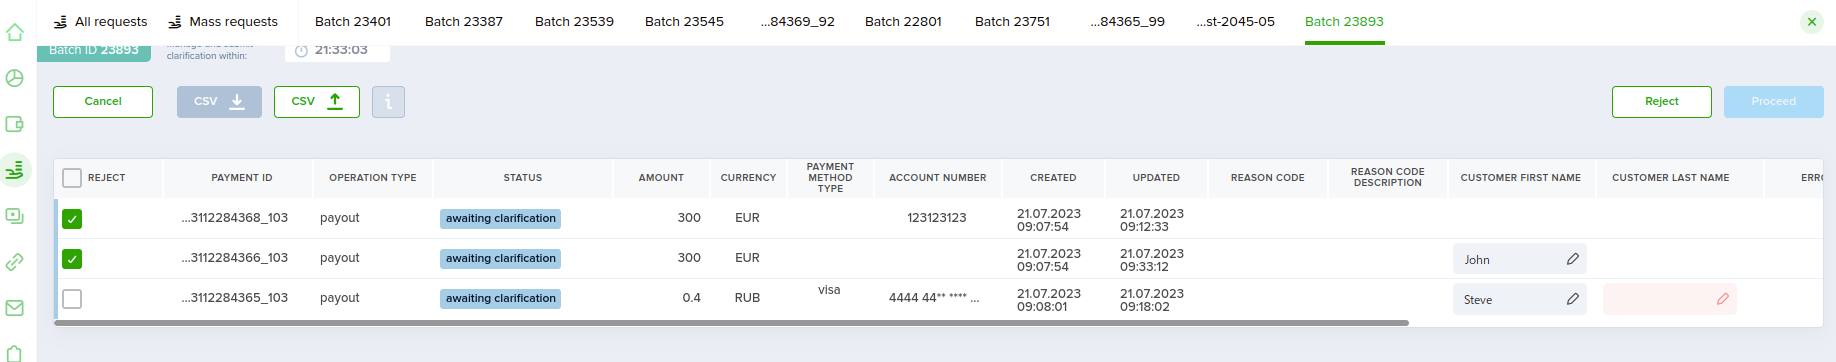1836x362 pixels.
Task: Open the envelope mail sidebar icon
Action: coord(15,308)
